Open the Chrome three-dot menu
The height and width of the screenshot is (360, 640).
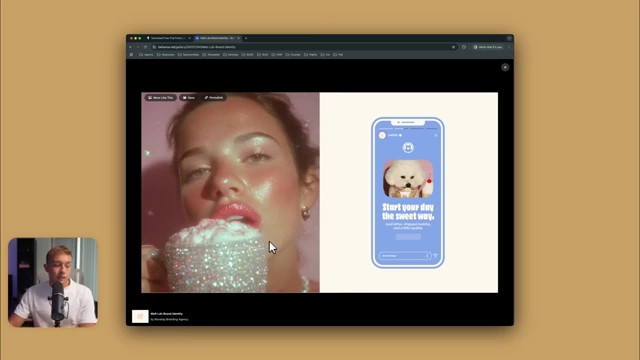pos(509,47)
